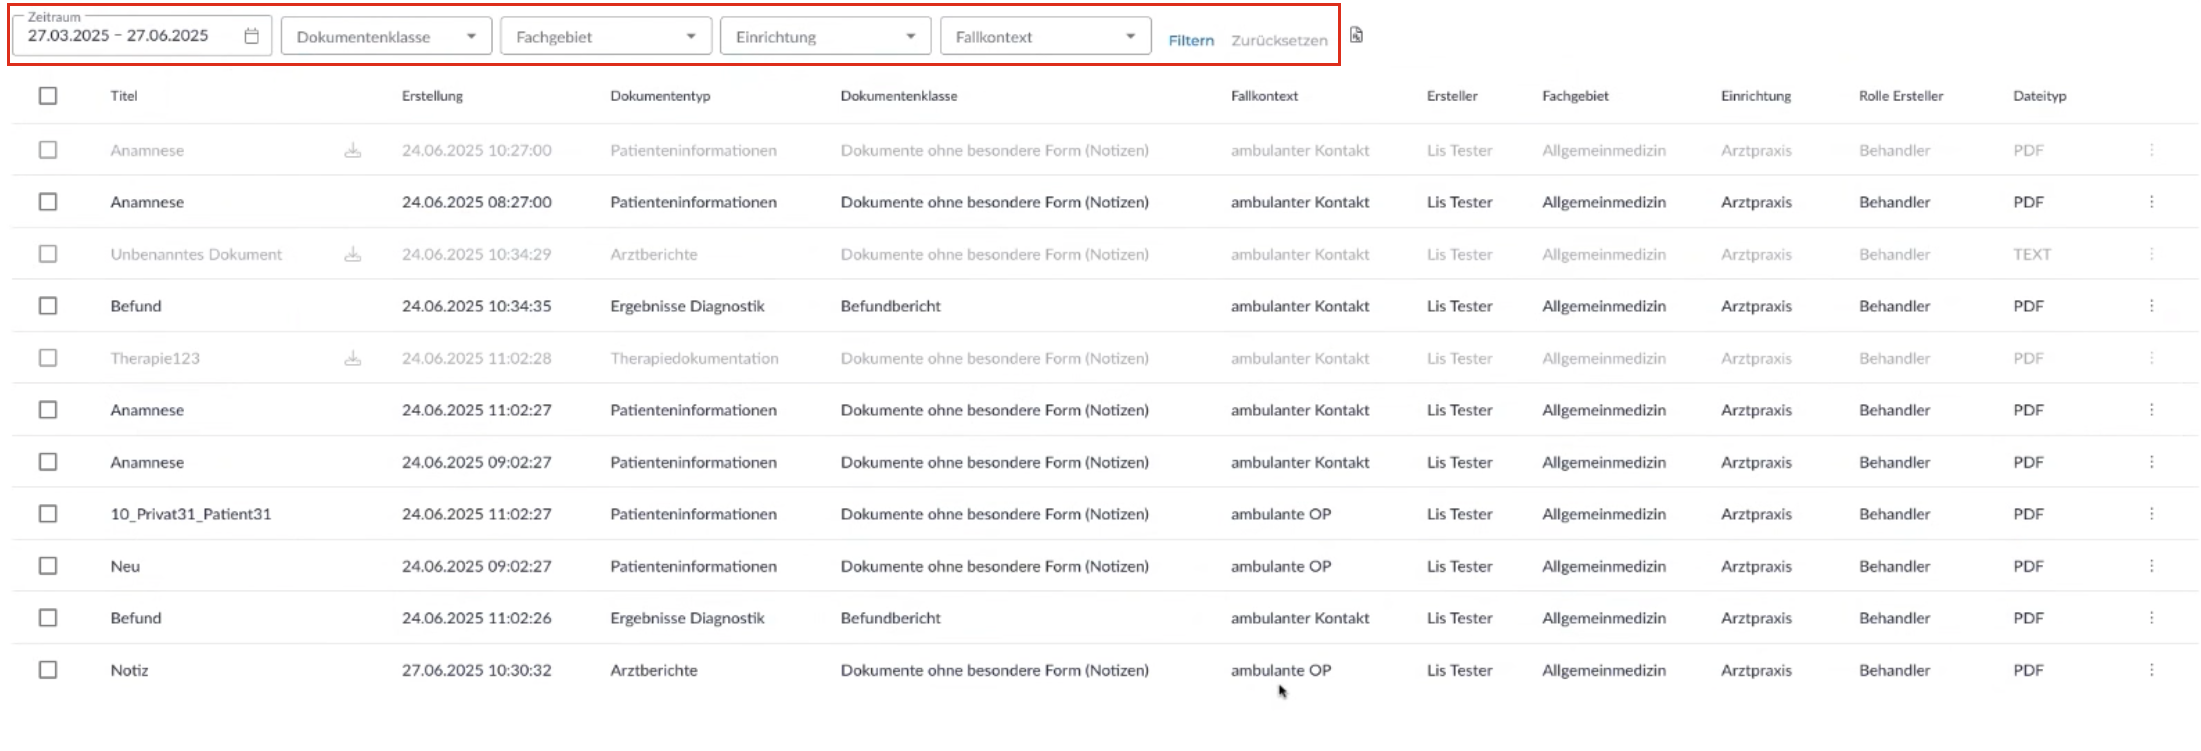Click the document export icon beside Zurücksetzen
The width and height of the screenshot is (2201, 751).
click(1356, 36)
